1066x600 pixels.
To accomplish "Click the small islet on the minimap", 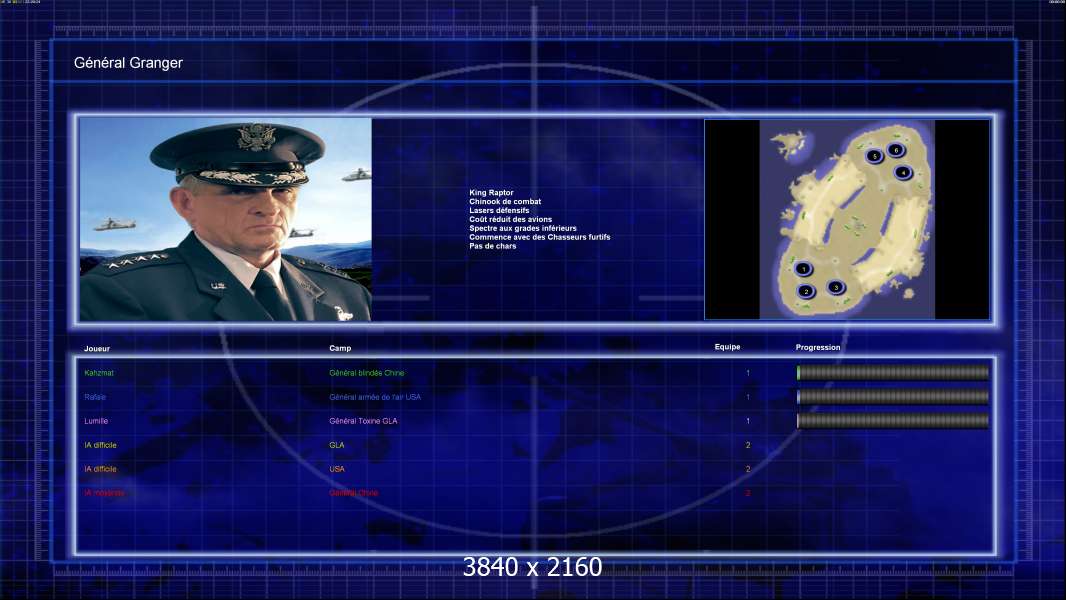I will tap(790, 143).
